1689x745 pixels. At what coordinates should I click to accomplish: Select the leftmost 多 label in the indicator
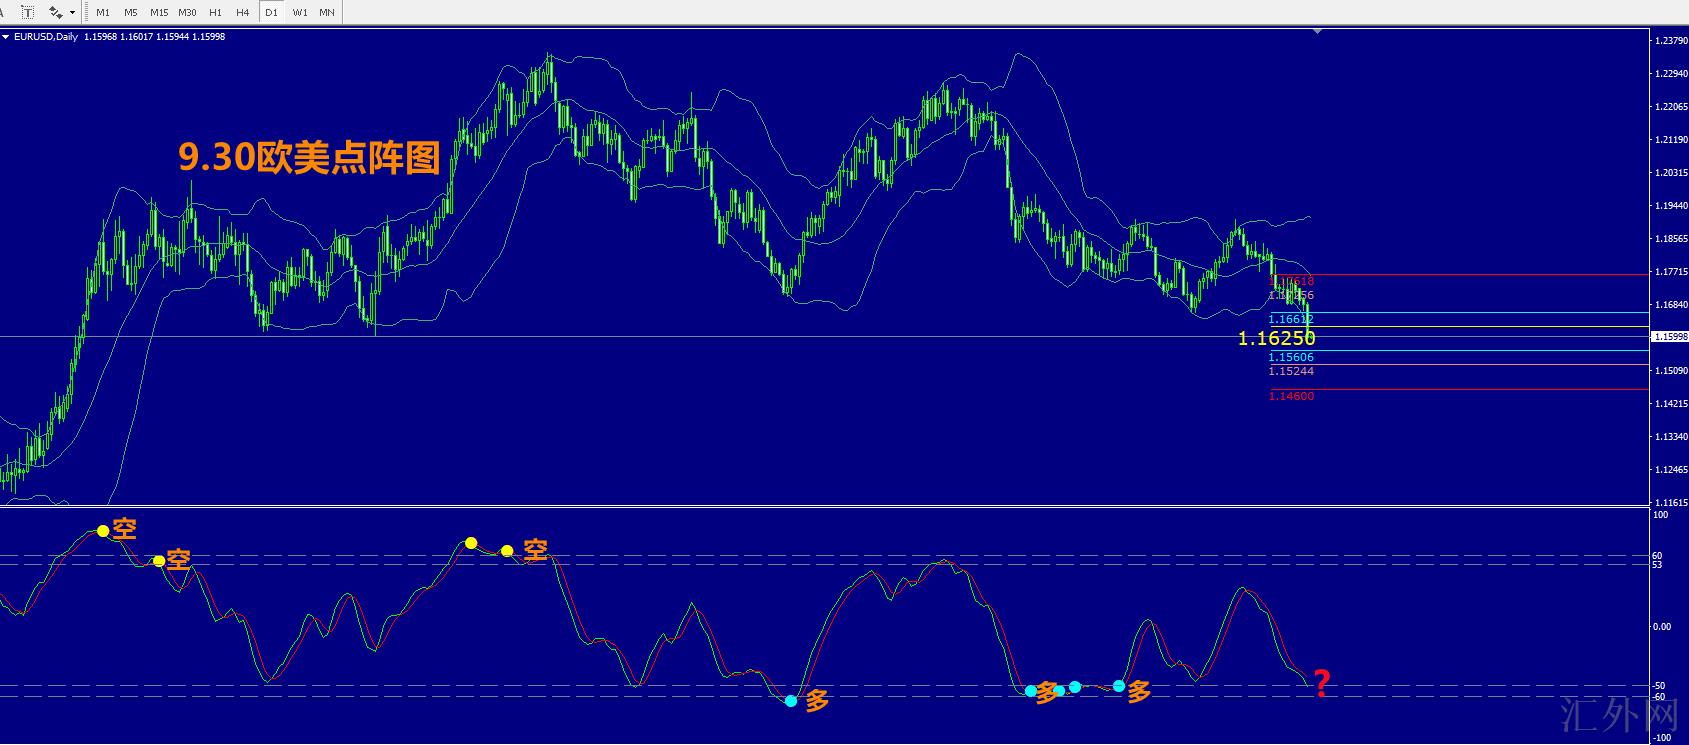[x=817, y=700]
